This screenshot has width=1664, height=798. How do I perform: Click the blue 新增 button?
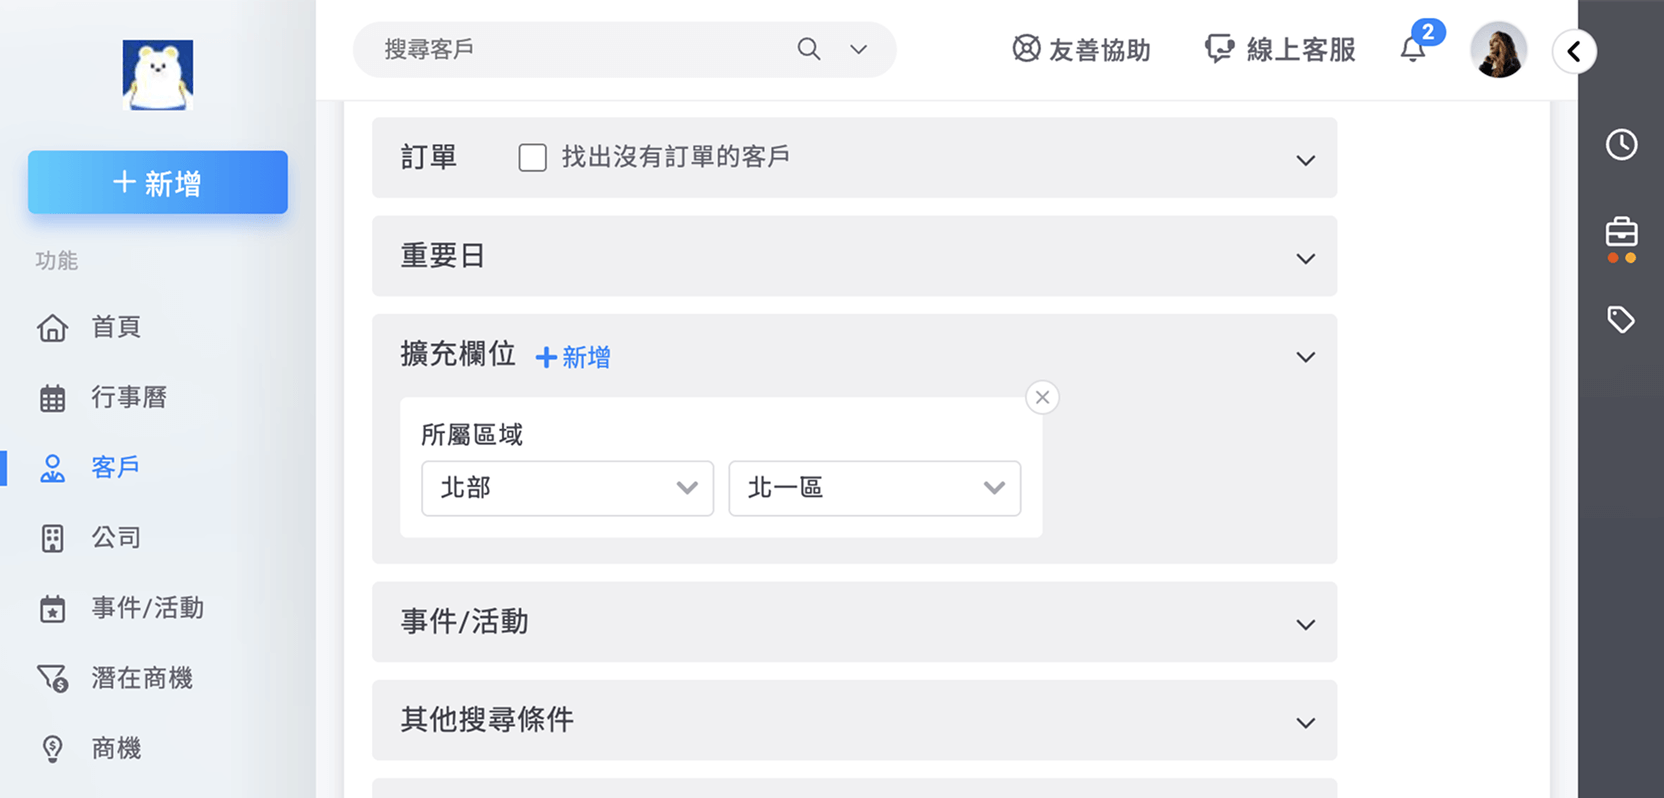point(158,182)
